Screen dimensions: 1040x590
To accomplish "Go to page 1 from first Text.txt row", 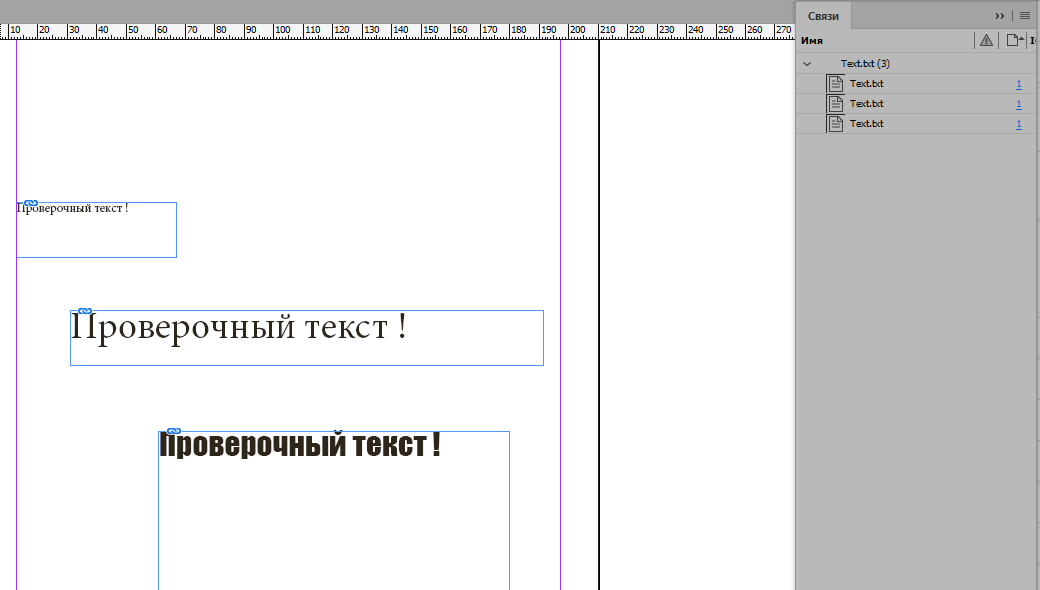I will 1019,84.
